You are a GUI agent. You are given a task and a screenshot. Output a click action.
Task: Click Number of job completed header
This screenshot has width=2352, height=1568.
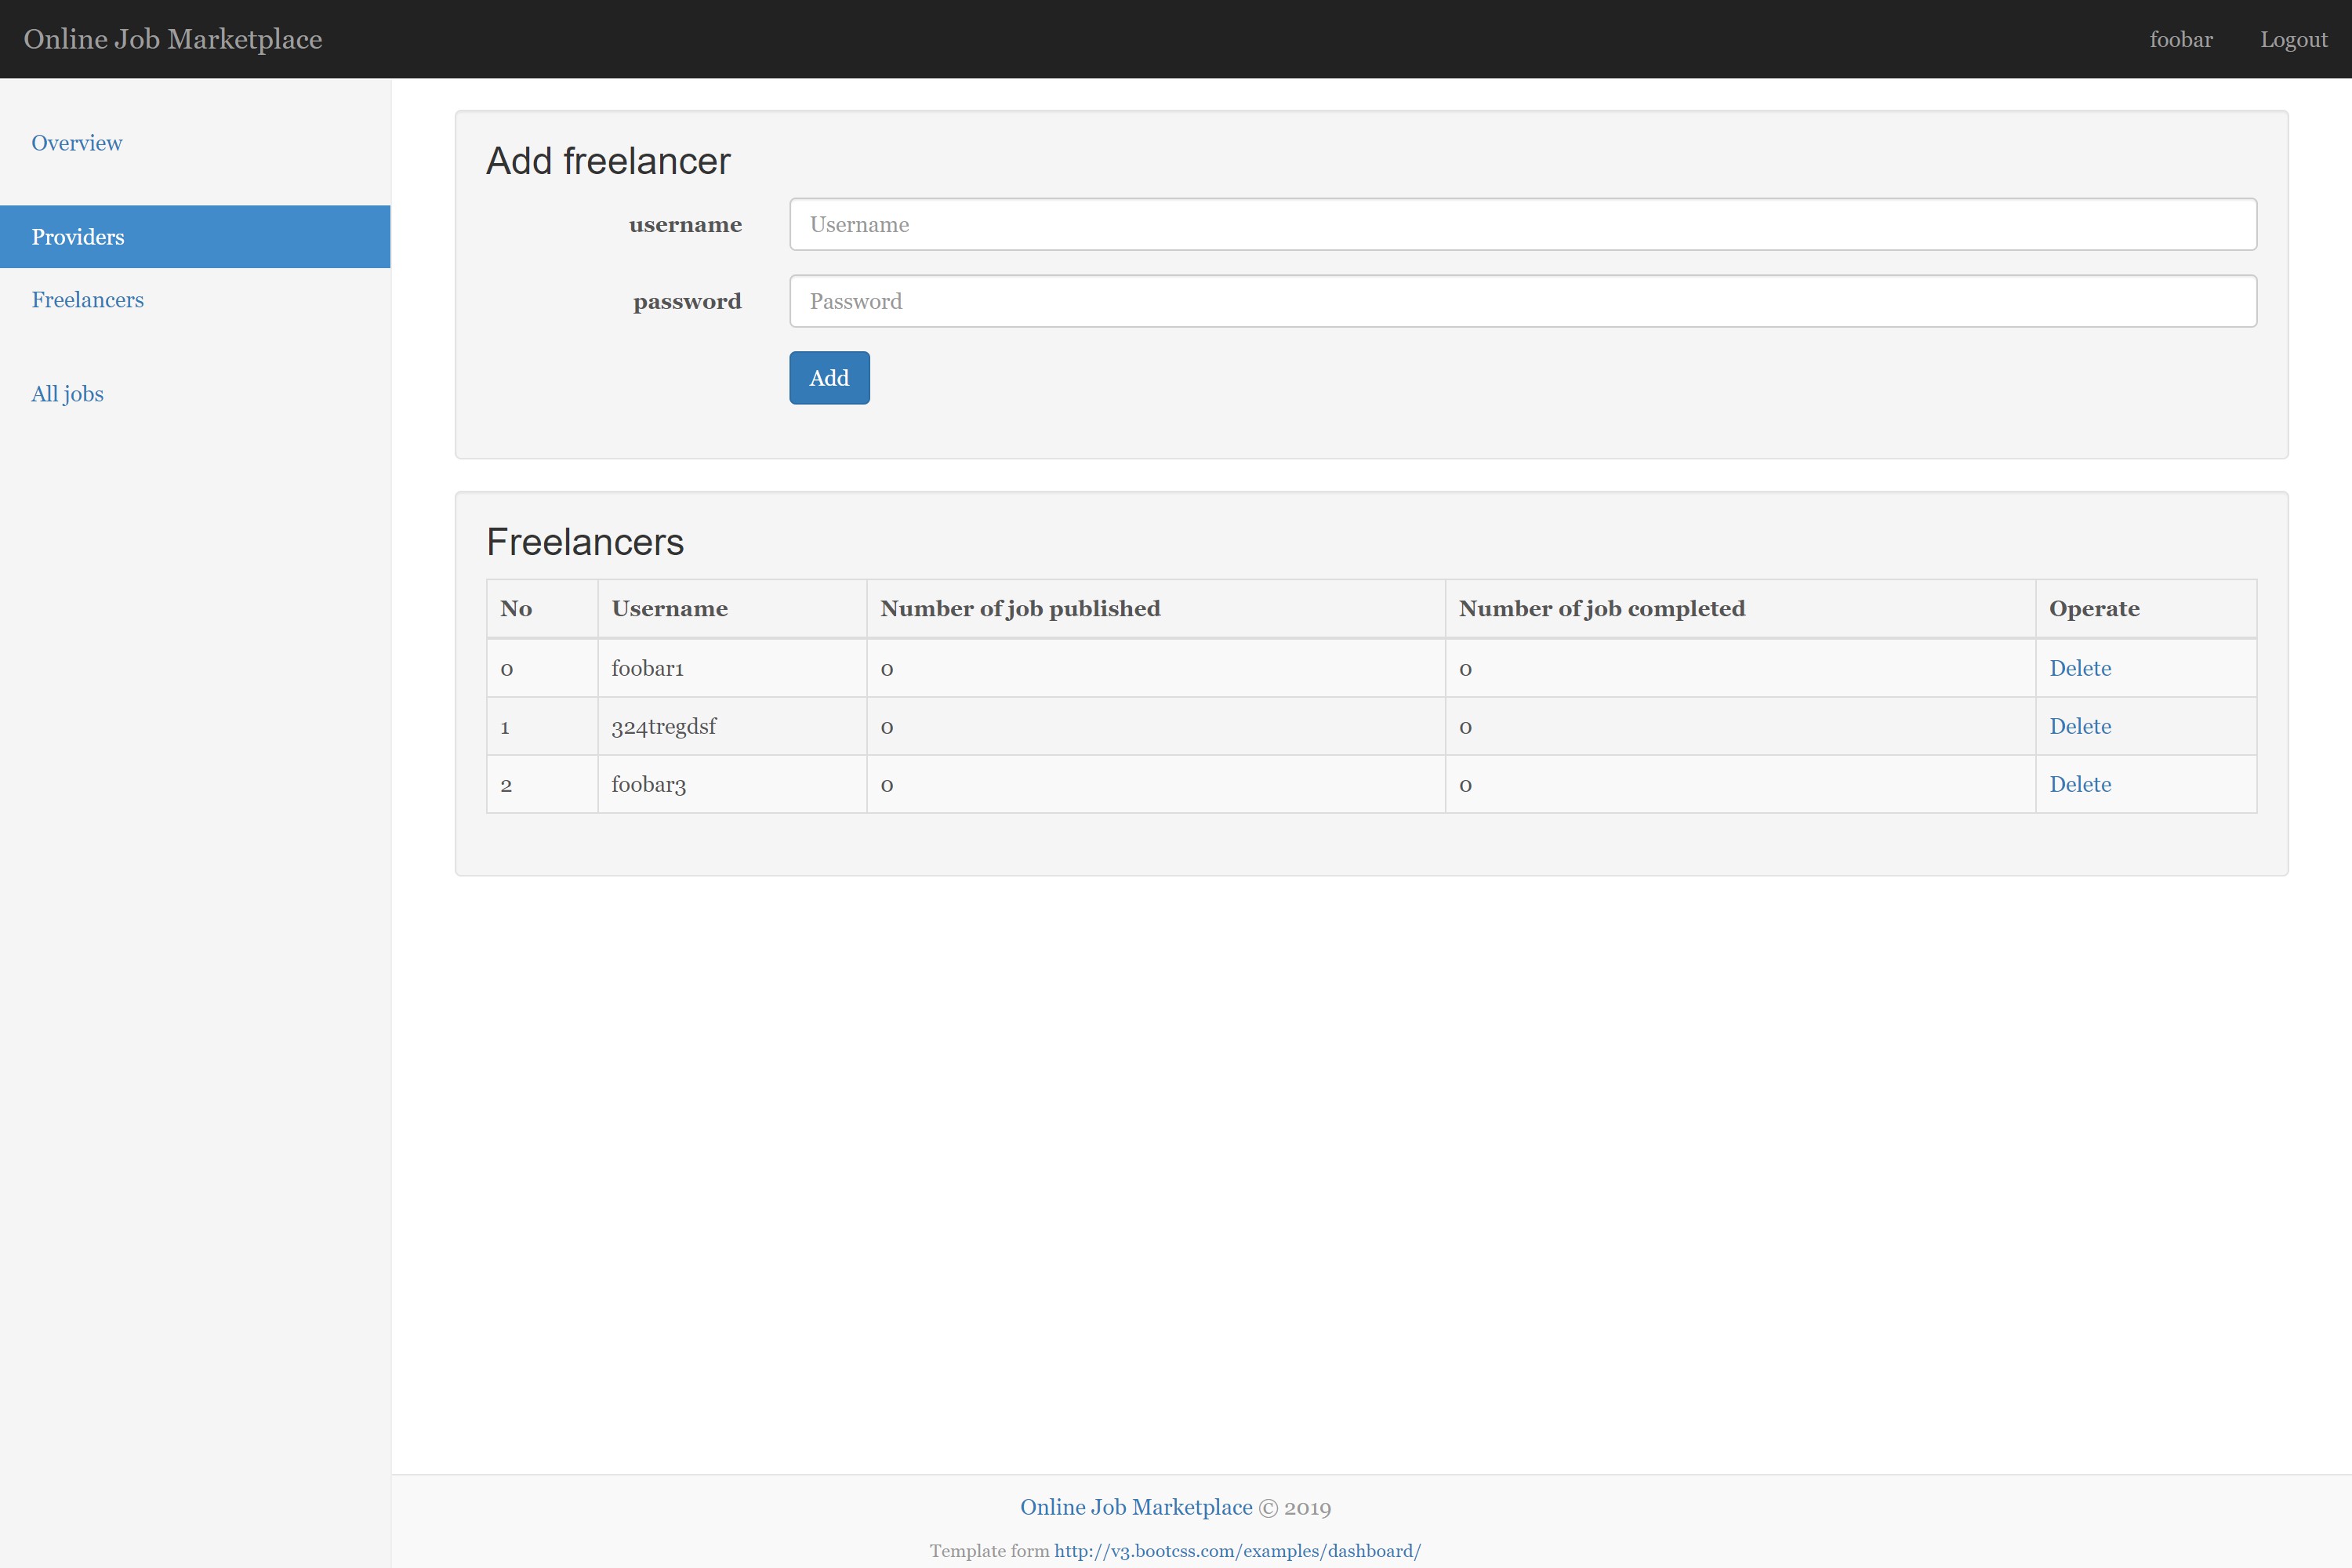tap(1601, 609)
